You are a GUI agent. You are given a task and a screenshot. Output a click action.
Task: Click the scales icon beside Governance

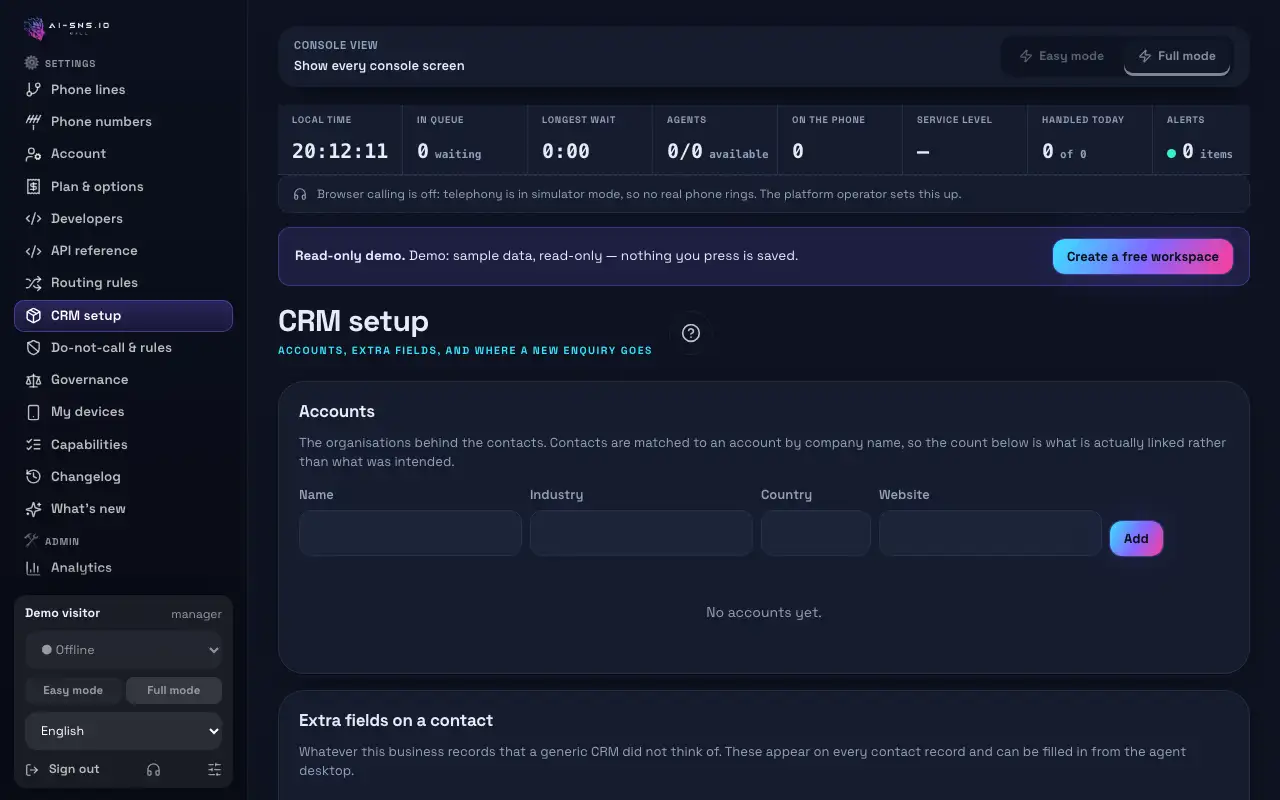(33, 380)
